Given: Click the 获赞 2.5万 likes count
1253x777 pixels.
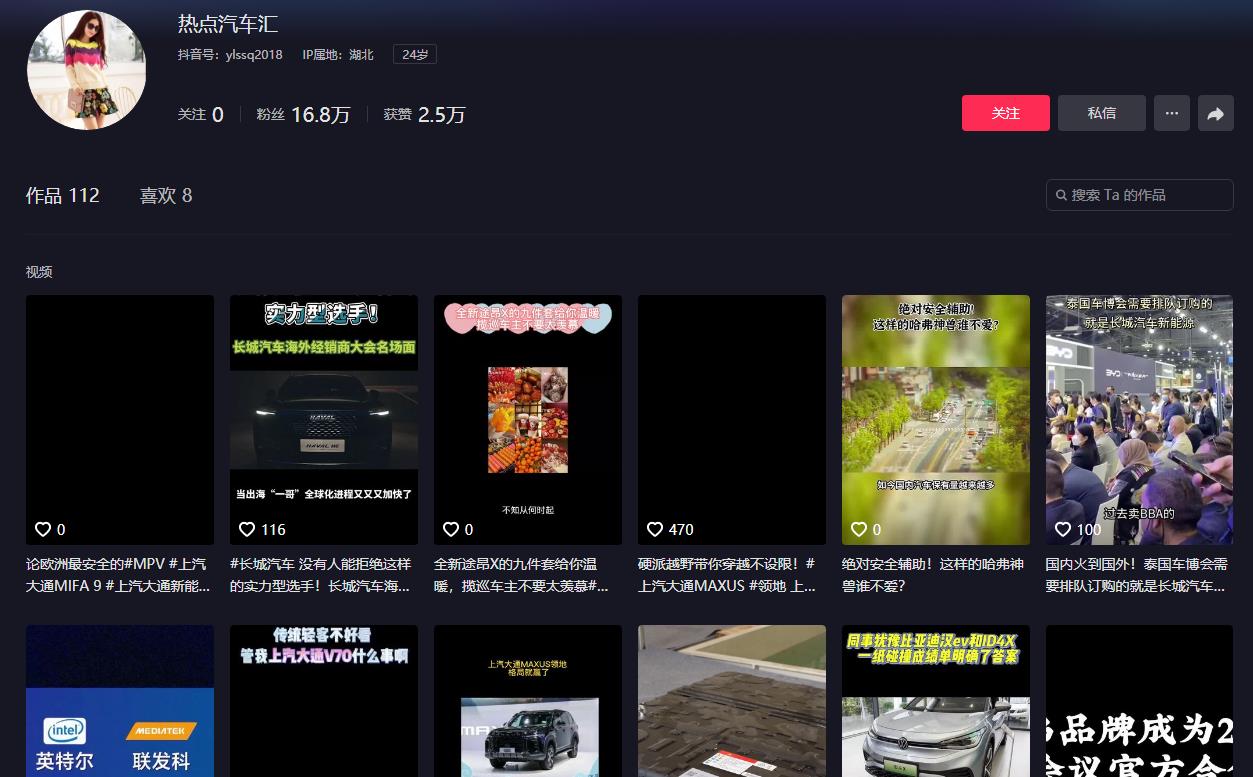Looking at the screenshot, I should pos(425,114).
